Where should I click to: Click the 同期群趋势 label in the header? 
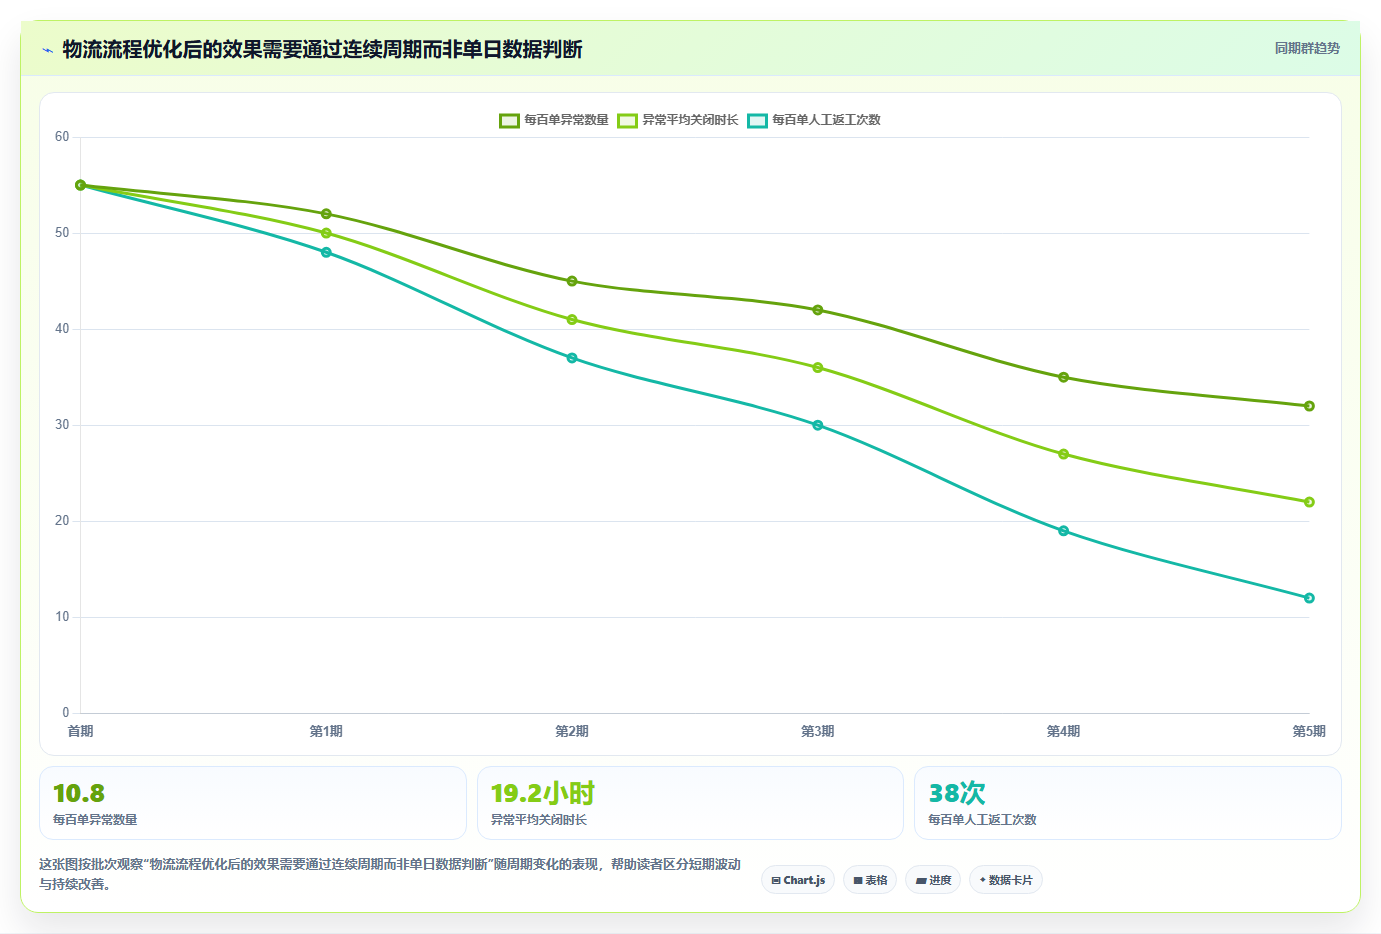point(1307,48)
